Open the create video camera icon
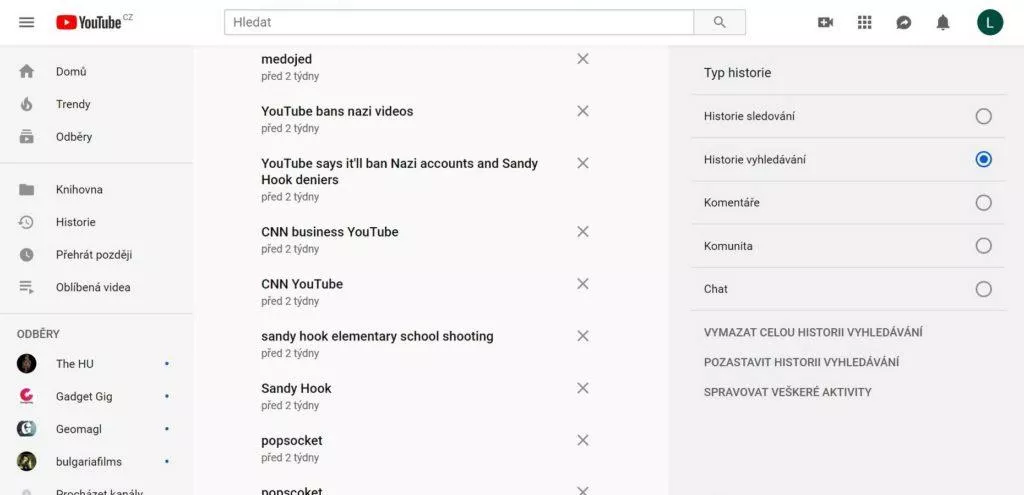Screen dimensions: 1024x495 click(825, 22)
